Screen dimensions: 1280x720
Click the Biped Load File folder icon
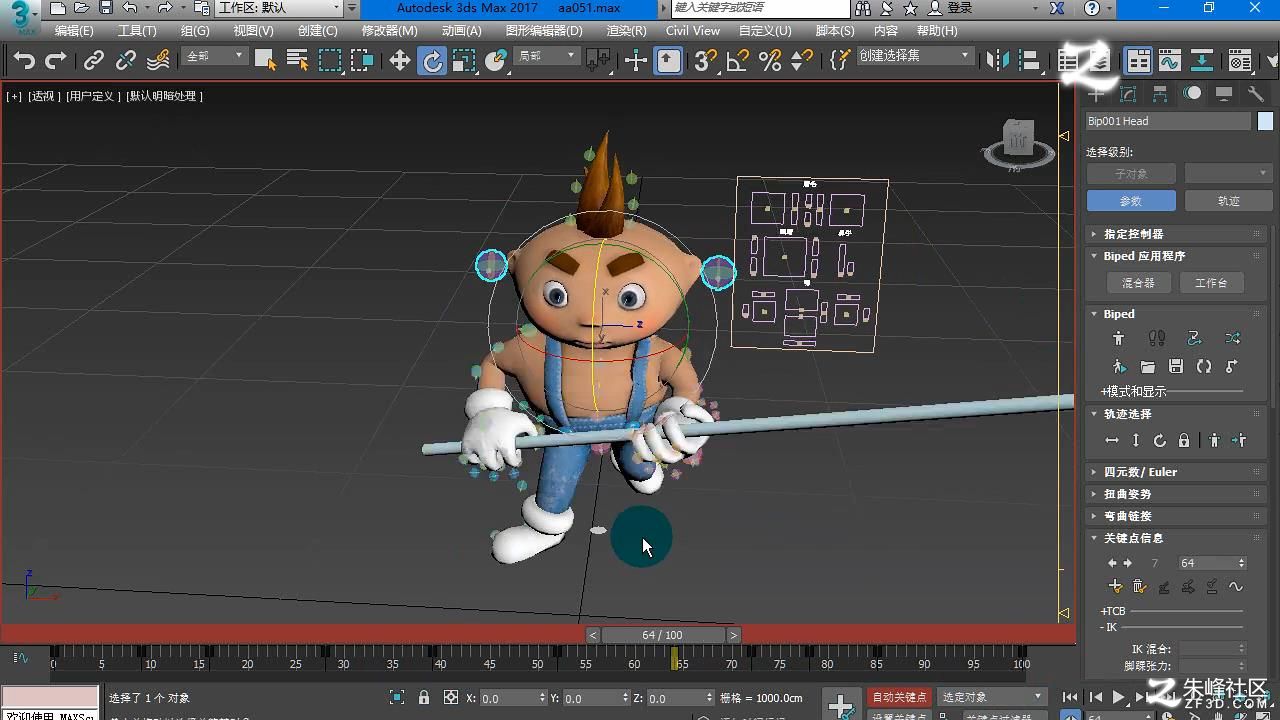(x=1148, y=367)
